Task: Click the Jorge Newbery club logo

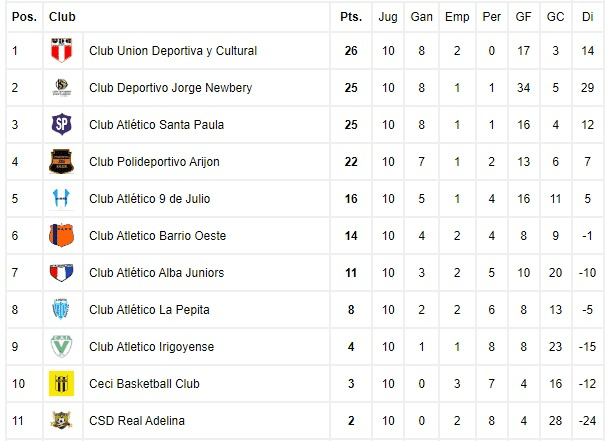Action: point(61,87)
